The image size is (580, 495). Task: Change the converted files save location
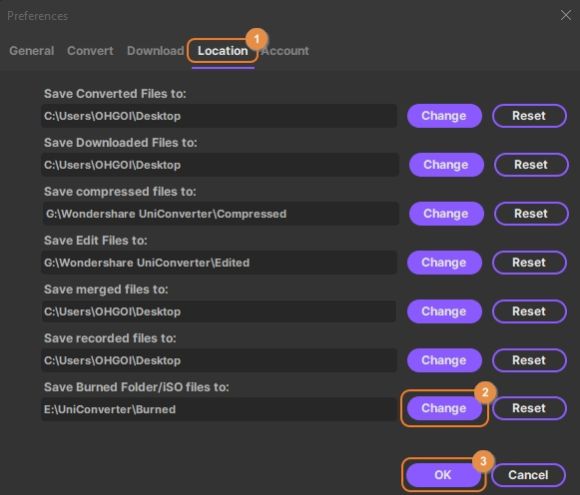pos(444,116)
